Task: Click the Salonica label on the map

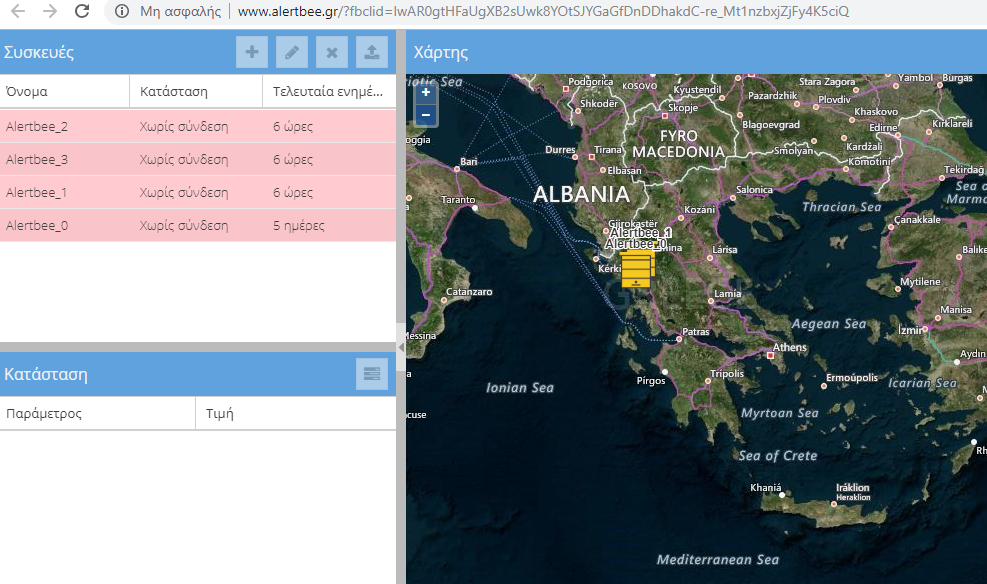Action: pyautogui.click(x=754, y=189)
